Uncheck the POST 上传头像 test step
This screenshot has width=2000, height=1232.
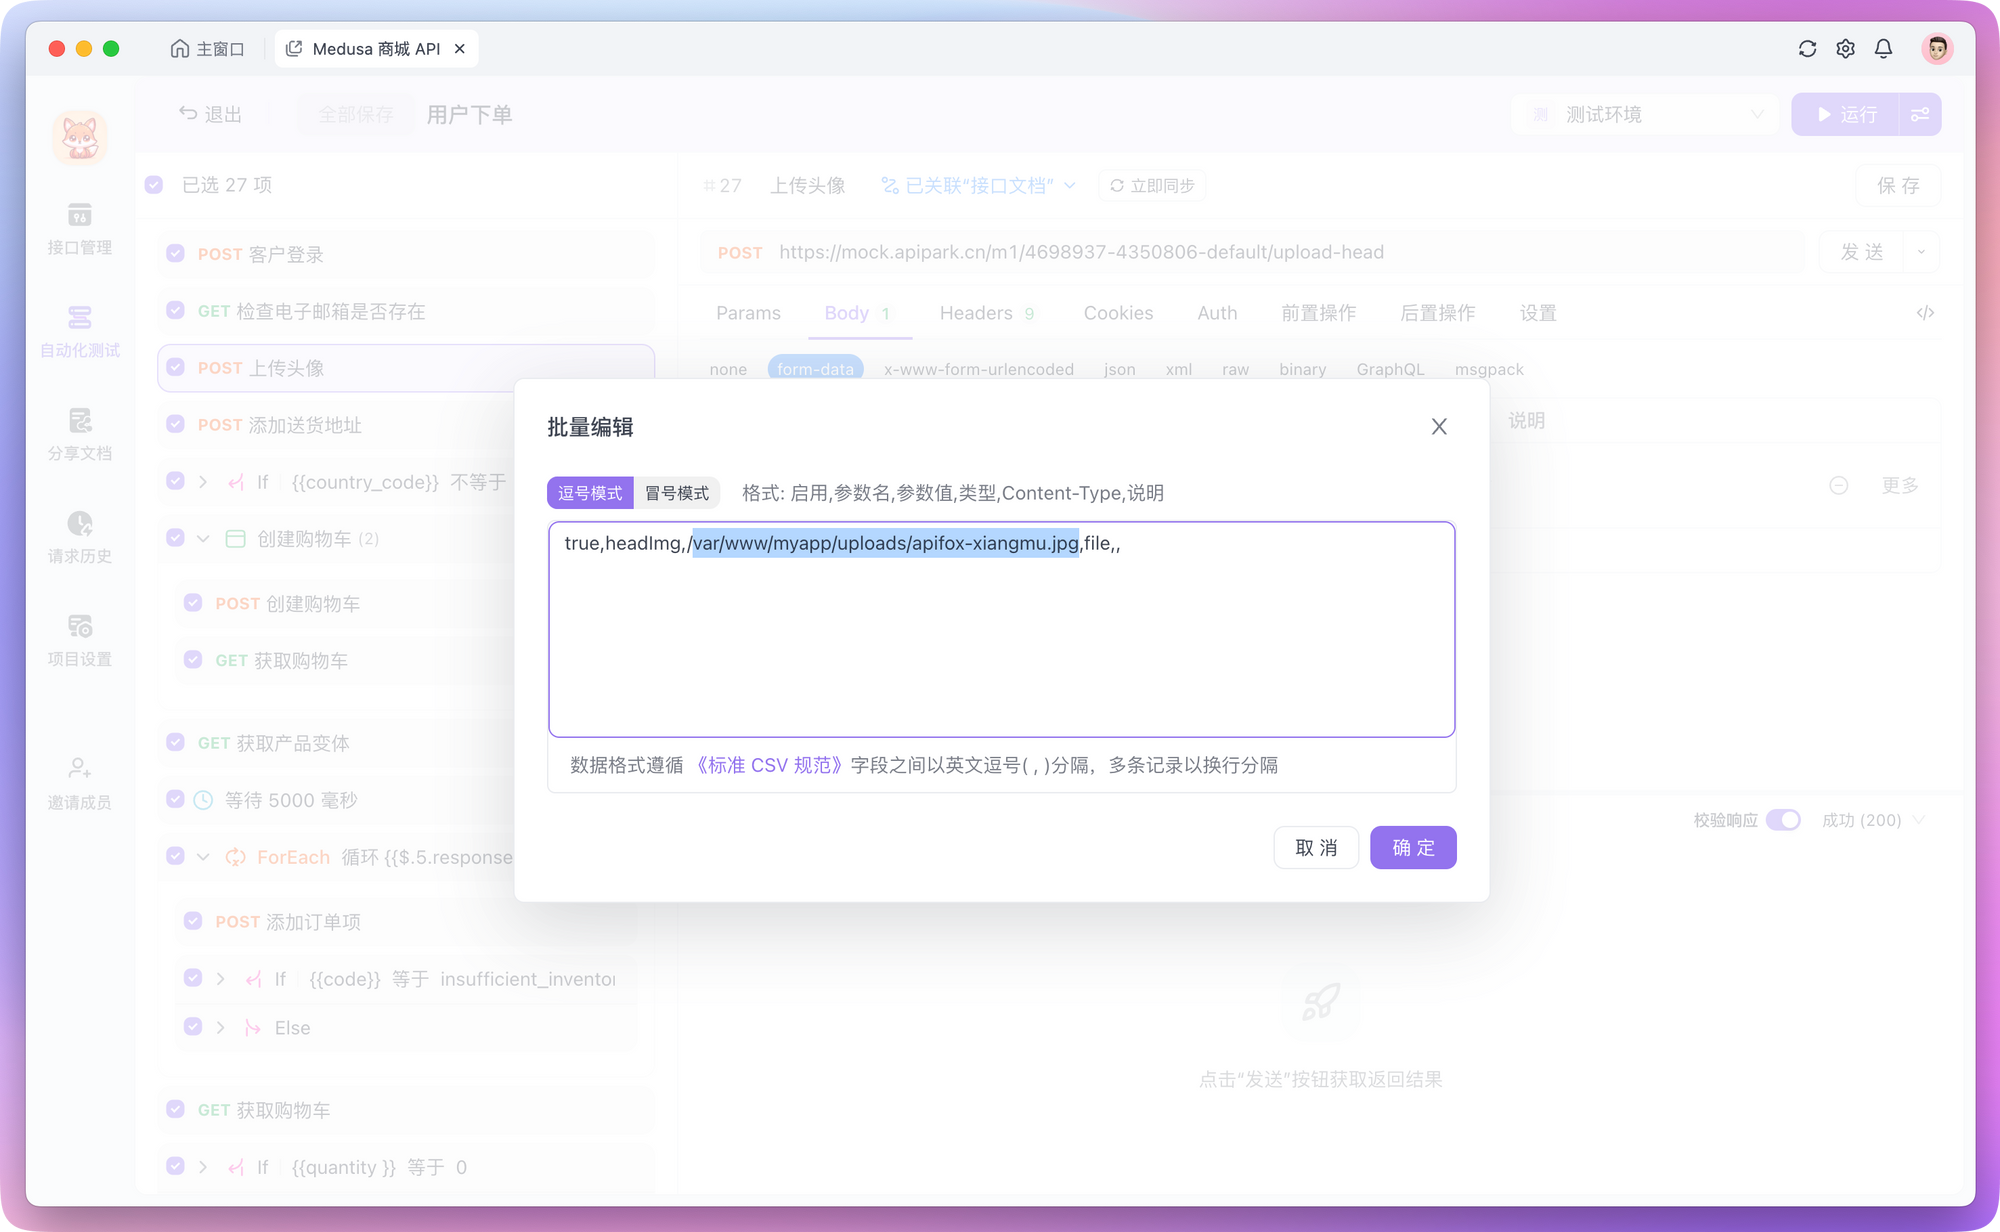175,367
